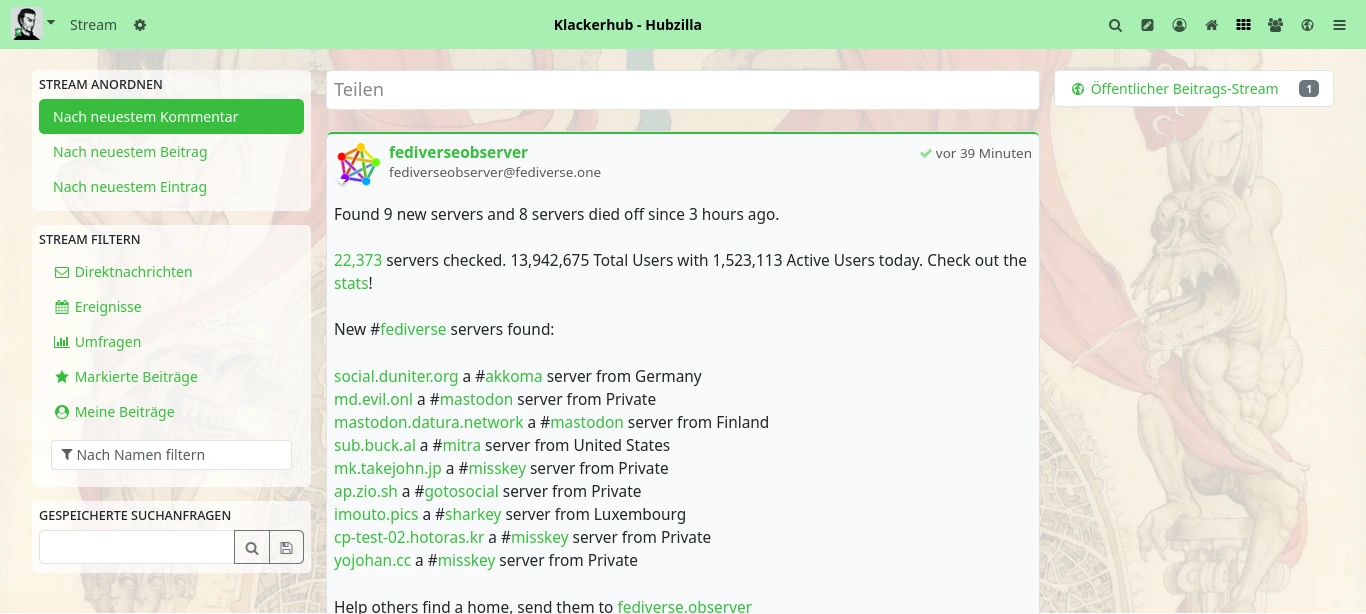Expand the hamburger menu in the navbar

tap(1339, 25)
